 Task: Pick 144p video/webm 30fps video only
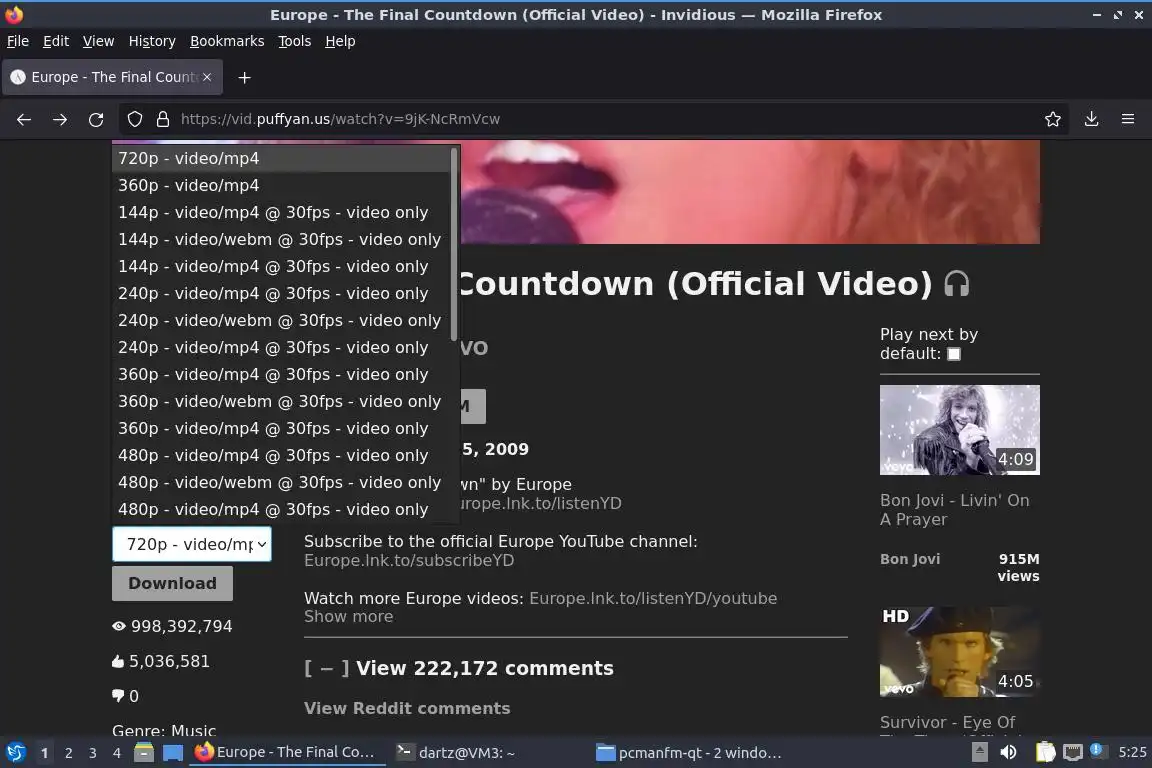coord(281,240)
